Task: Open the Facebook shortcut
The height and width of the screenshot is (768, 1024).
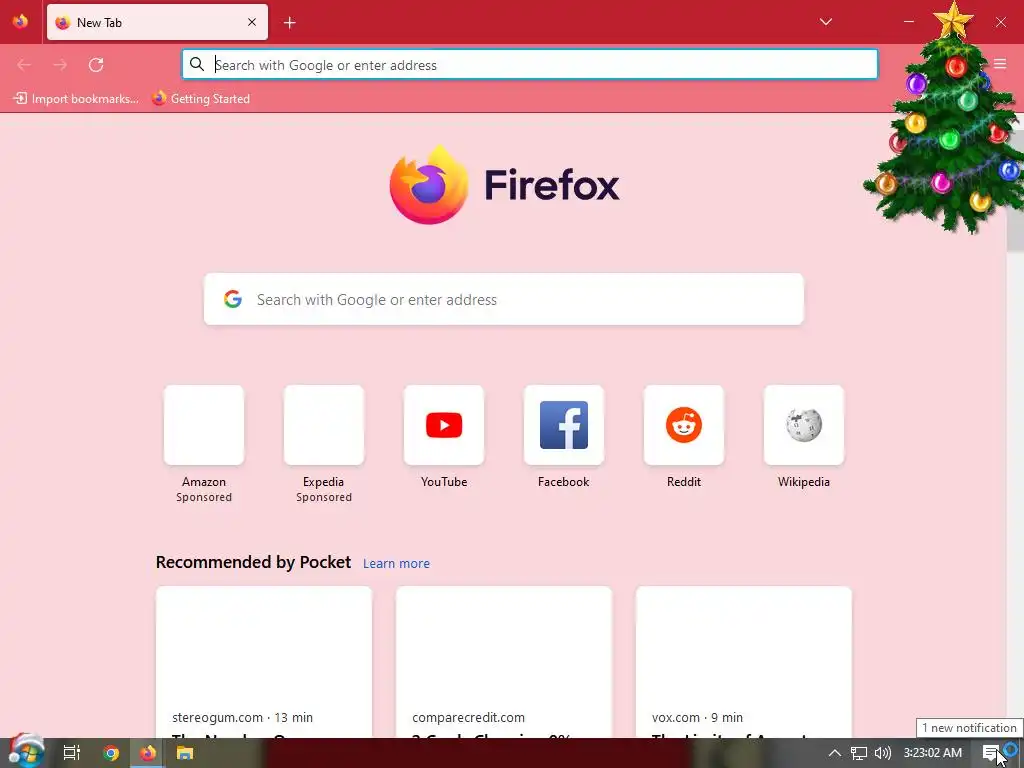Action: 564,425
